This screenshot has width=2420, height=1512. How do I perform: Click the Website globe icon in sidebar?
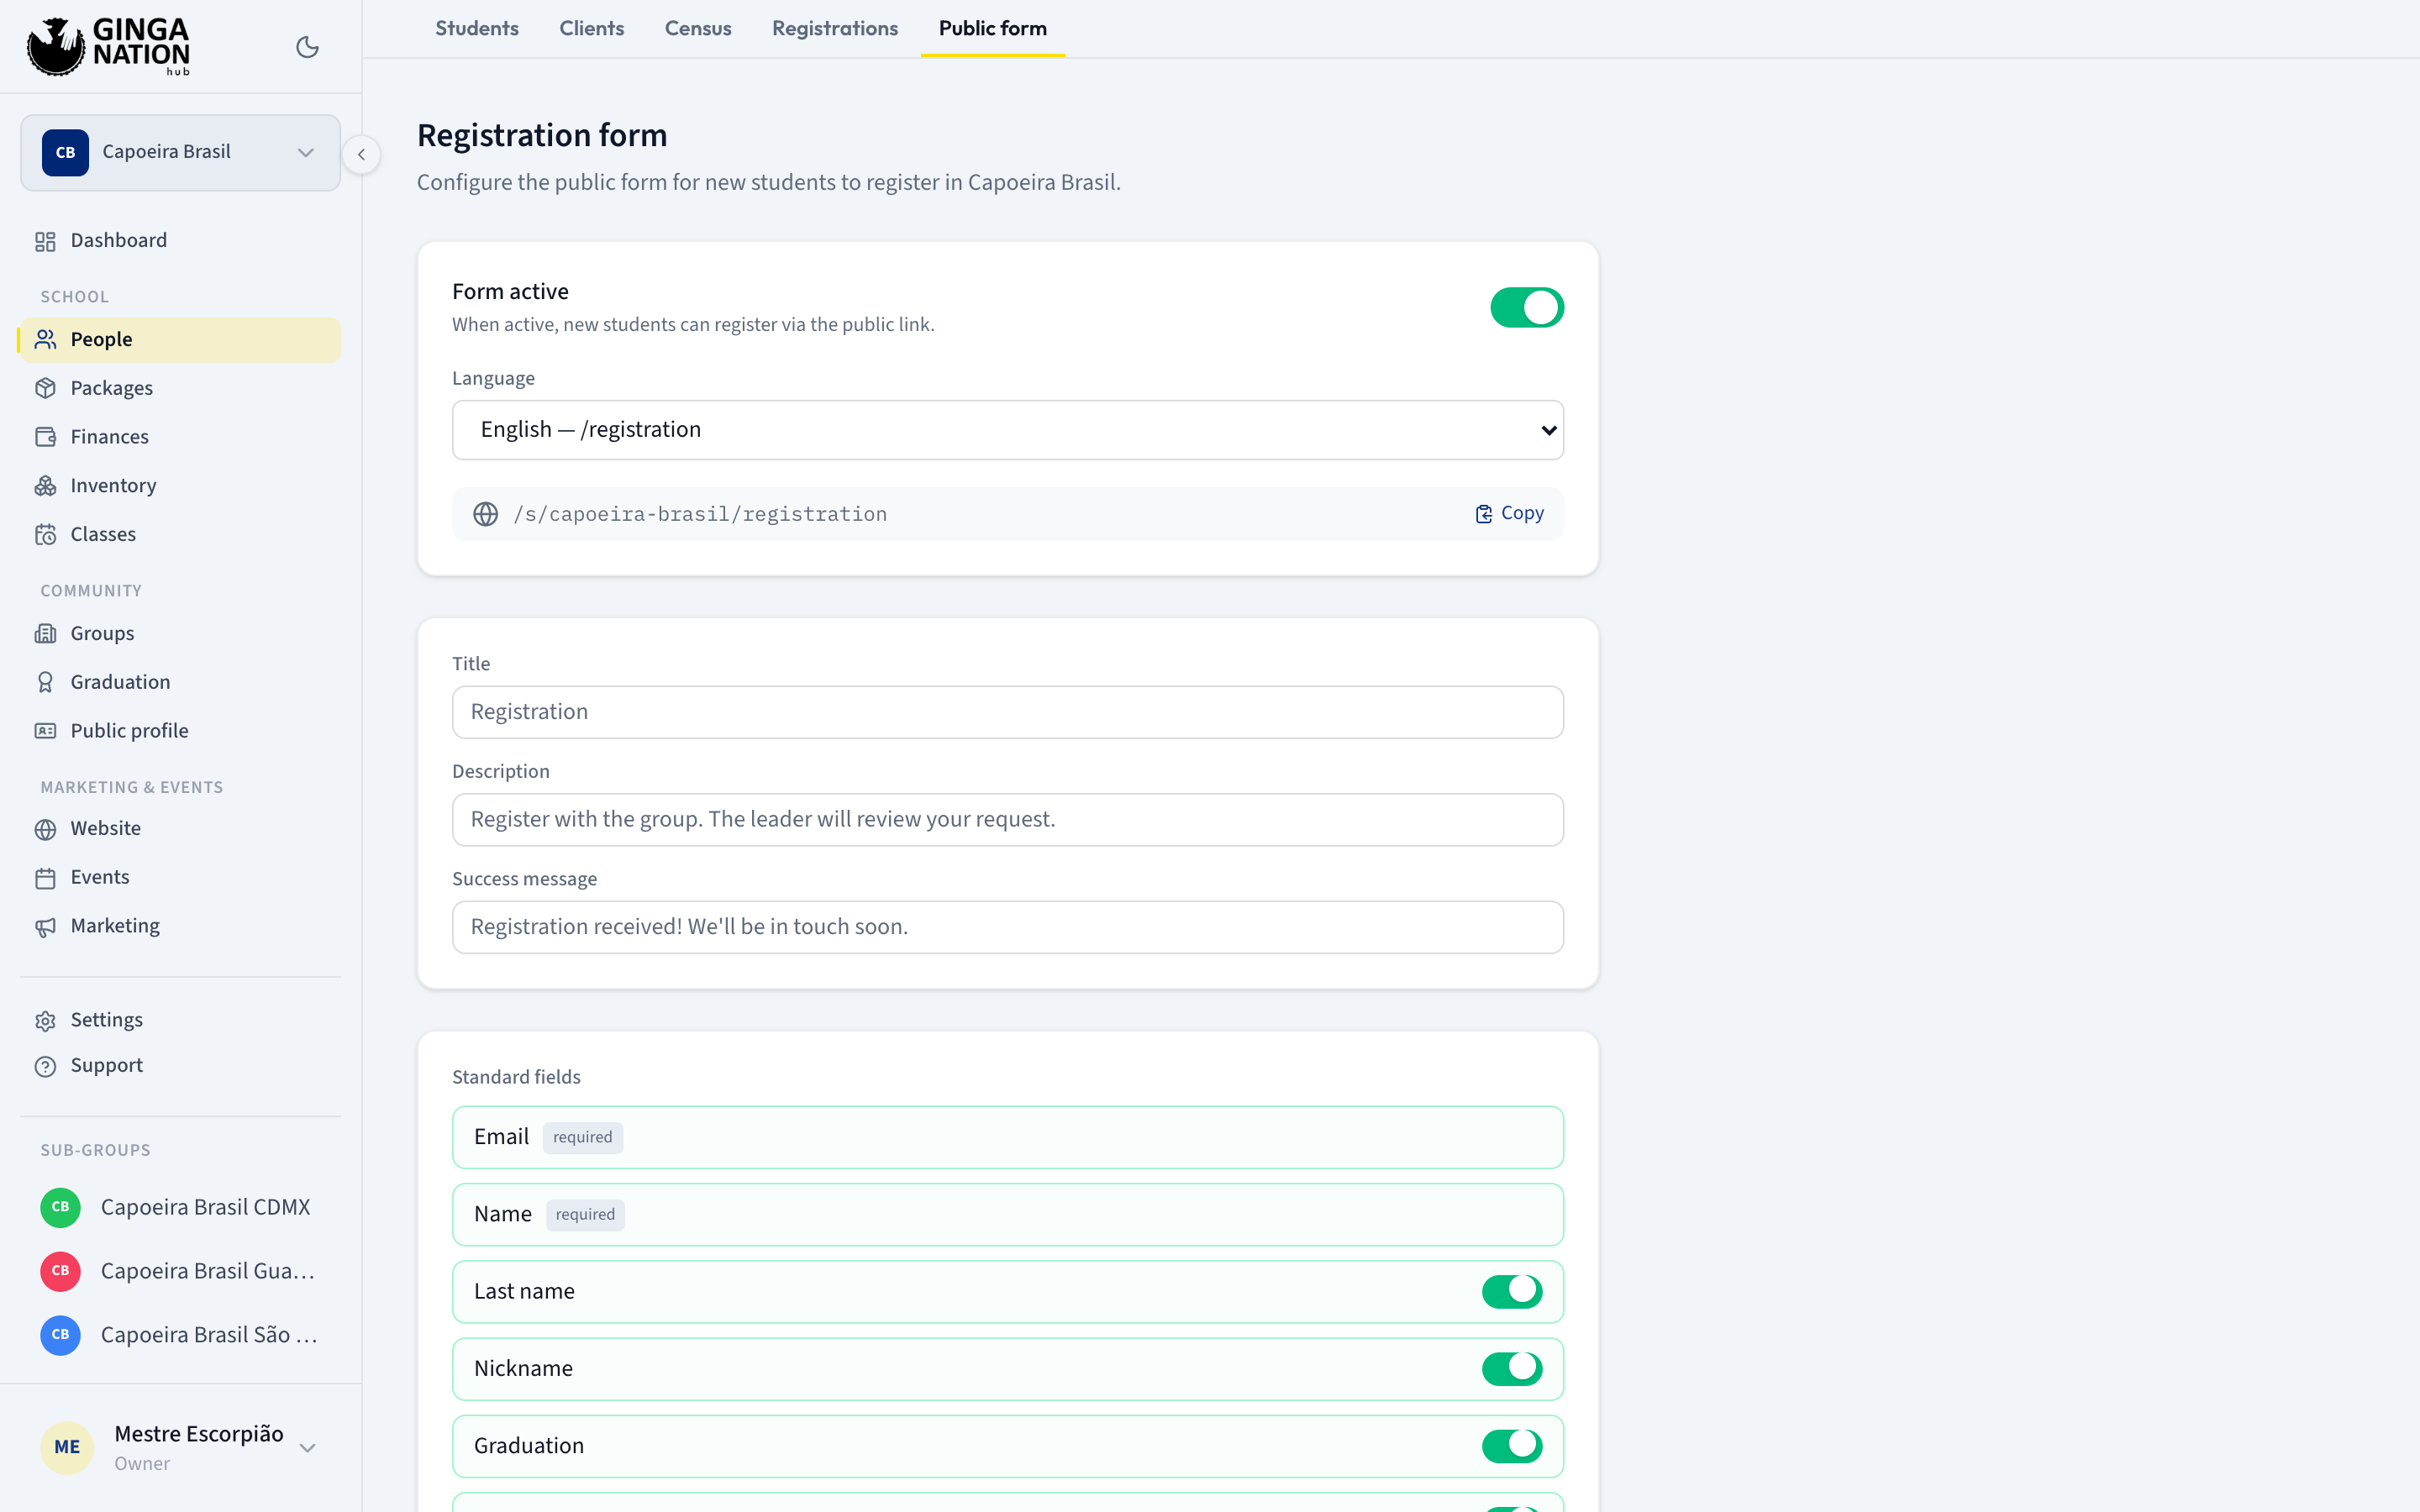pos(45,829)
